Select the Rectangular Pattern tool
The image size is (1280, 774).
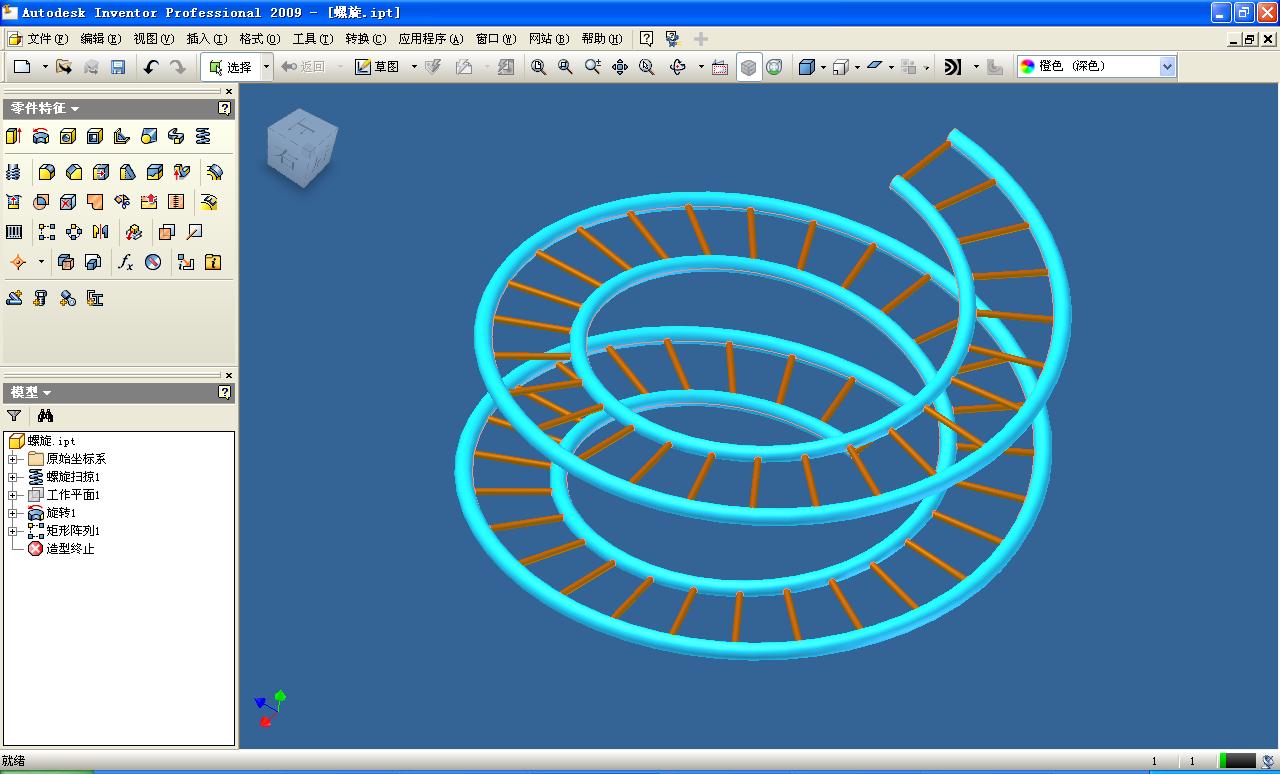coord(47,232)
